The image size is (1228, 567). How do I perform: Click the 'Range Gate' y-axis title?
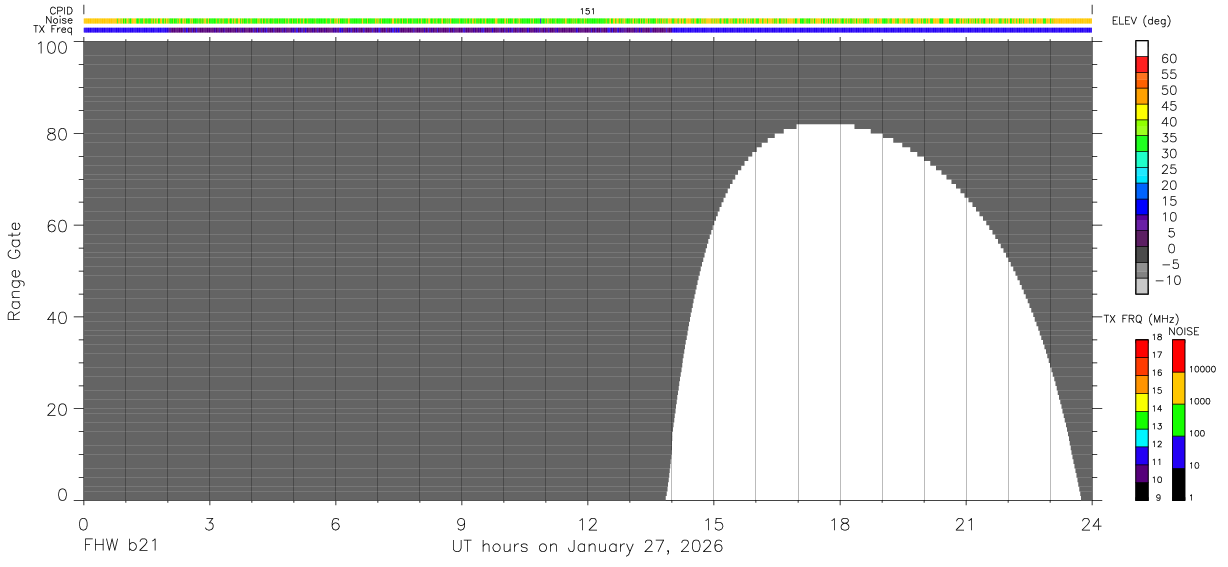(15, 271)
